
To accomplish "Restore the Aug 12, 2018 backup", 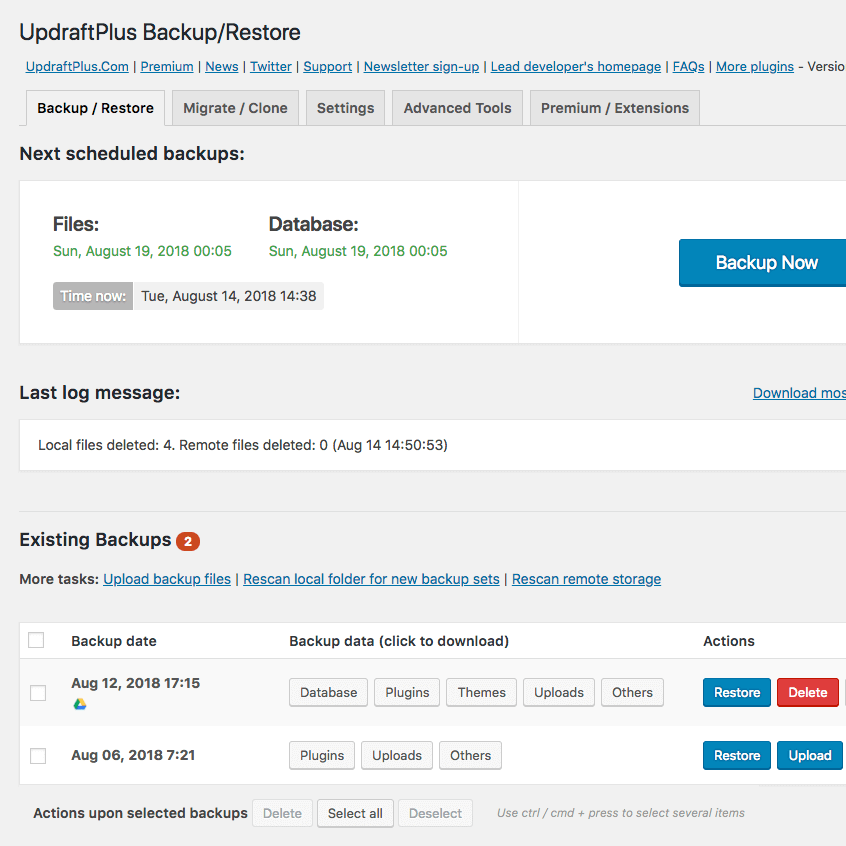I will 737,692.
